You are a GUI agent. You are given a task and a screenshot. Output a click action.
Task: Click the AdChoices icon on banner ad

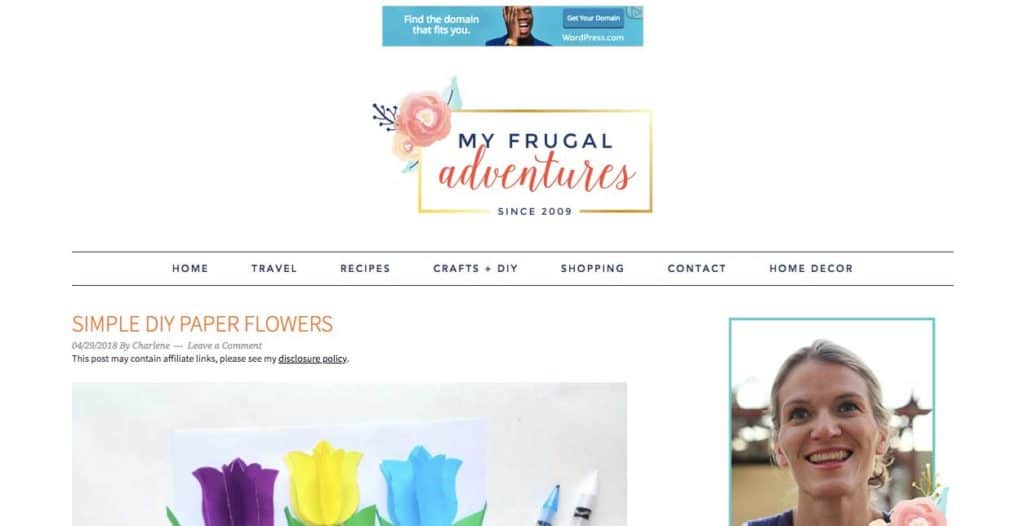(635, 12)
